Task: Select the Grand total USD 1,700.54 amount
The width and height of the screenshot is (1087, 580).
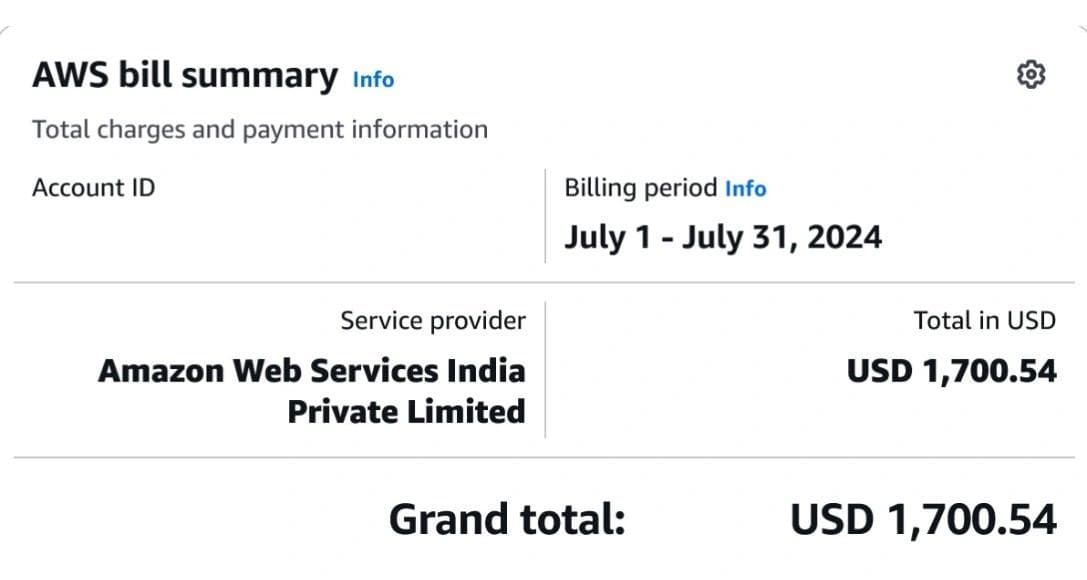Action: tap(923, 520)
